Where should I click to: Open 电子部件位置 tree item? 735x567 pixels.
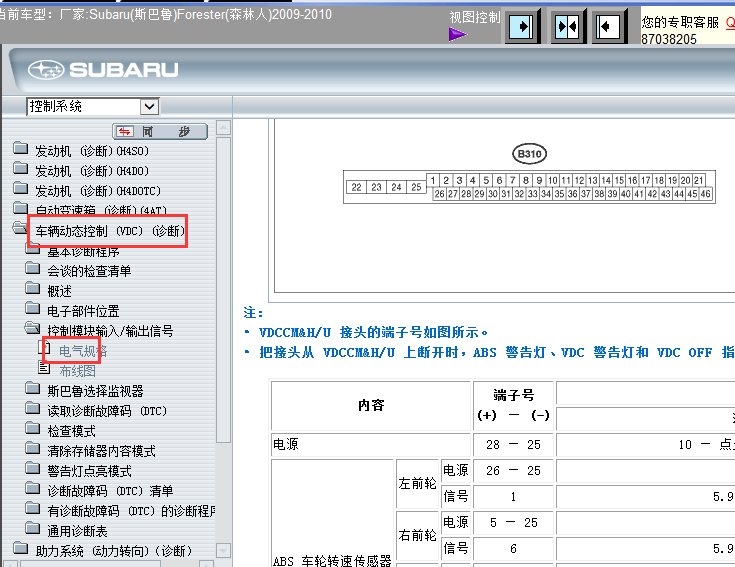coord(83,311)
